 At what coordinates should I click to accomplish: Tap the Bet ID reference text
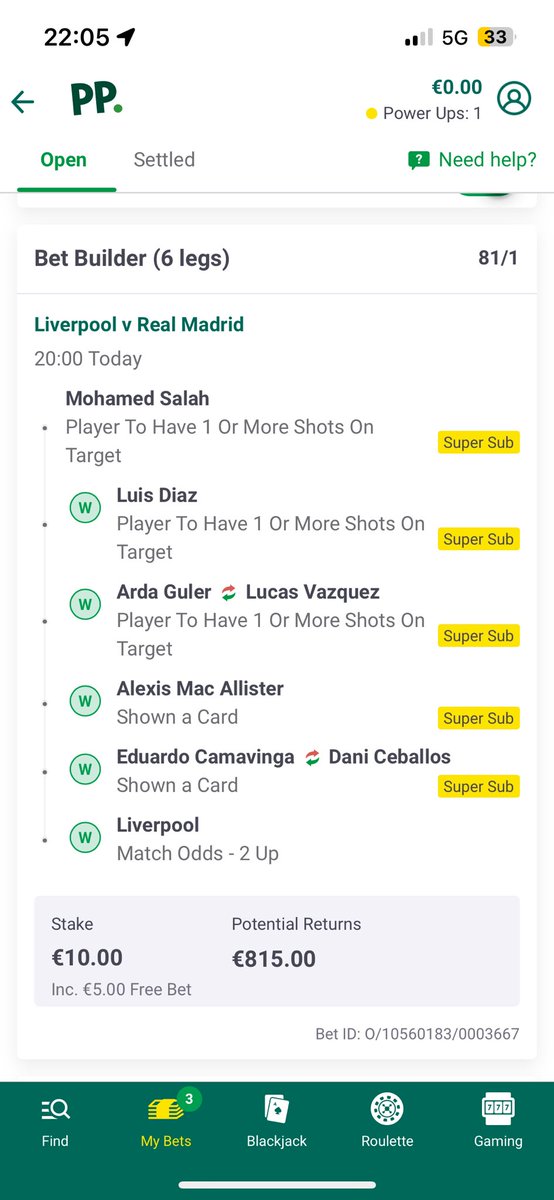coord(417,1034)
